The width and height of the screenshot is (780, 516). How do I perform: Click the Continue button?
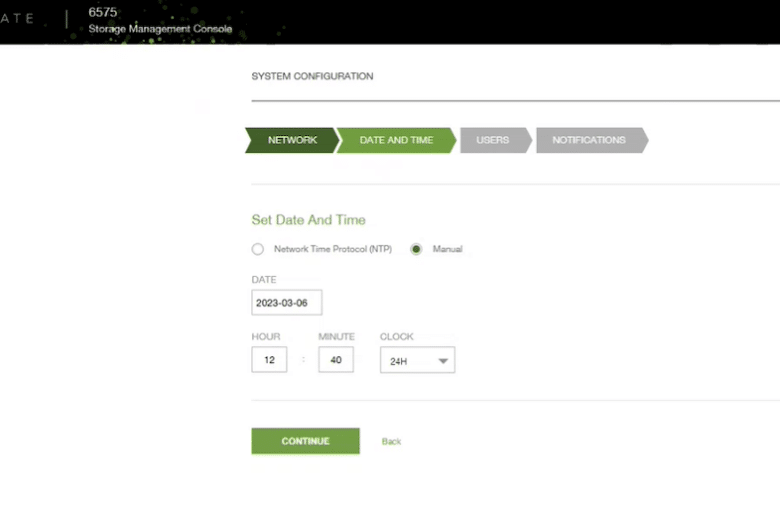click(305, 441)
